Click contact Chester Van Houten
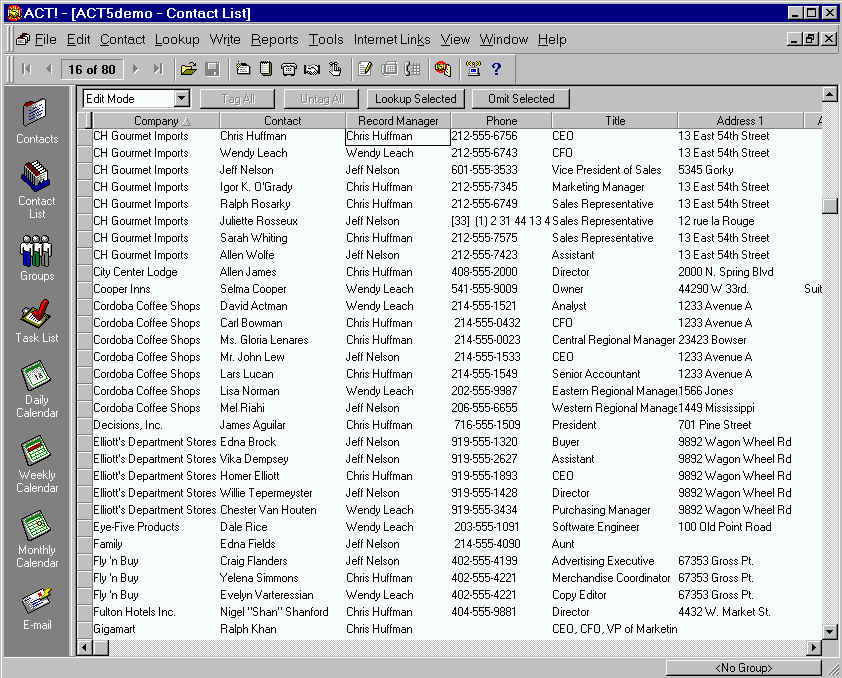The width and height of the screenshot is (842, 678). 268,510
